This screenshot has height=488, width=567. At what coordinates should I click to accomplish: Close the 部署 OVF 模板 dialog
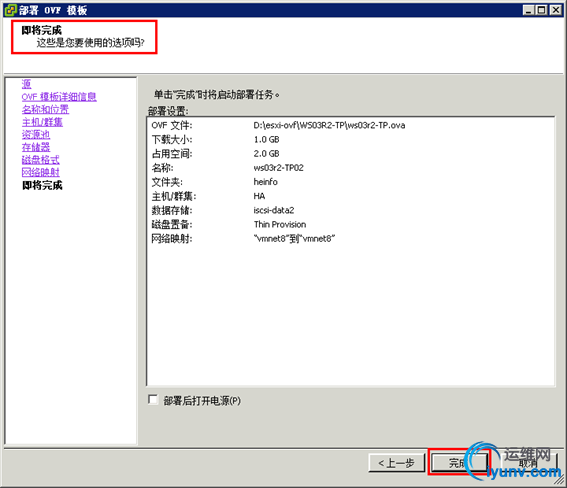[x=555, y=10]
